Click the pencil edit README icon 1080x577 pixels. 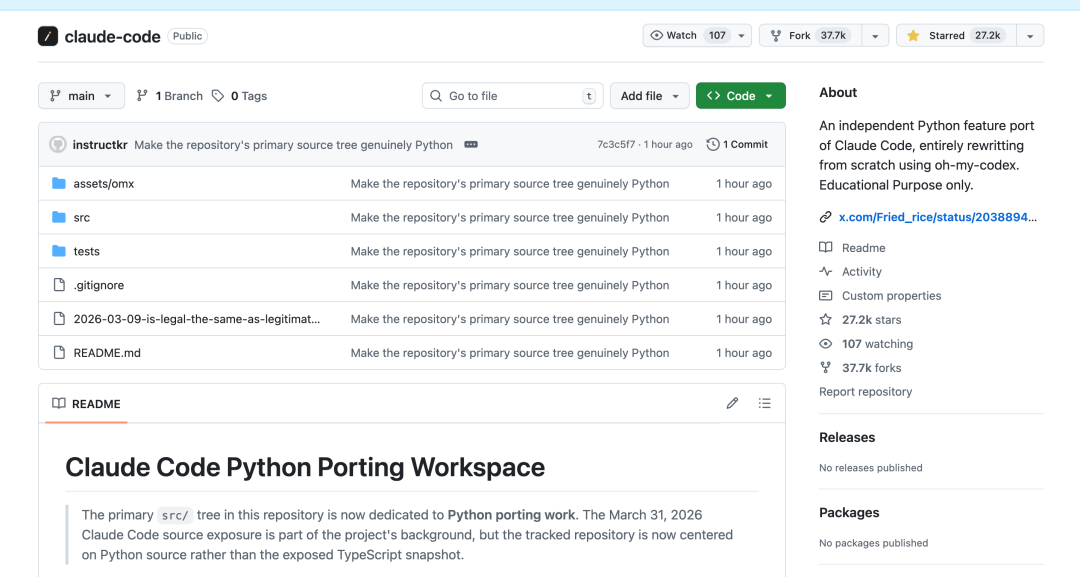coord(732,403)
